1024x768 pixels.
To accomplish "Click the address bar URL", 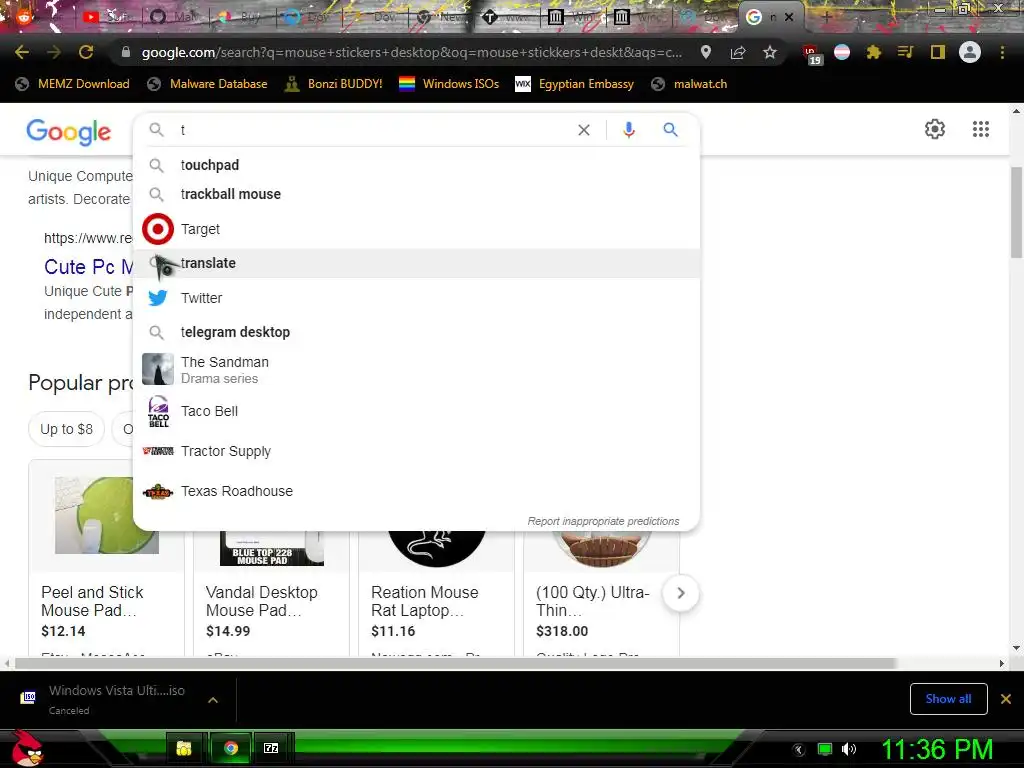I will click(x=411, y=52).
